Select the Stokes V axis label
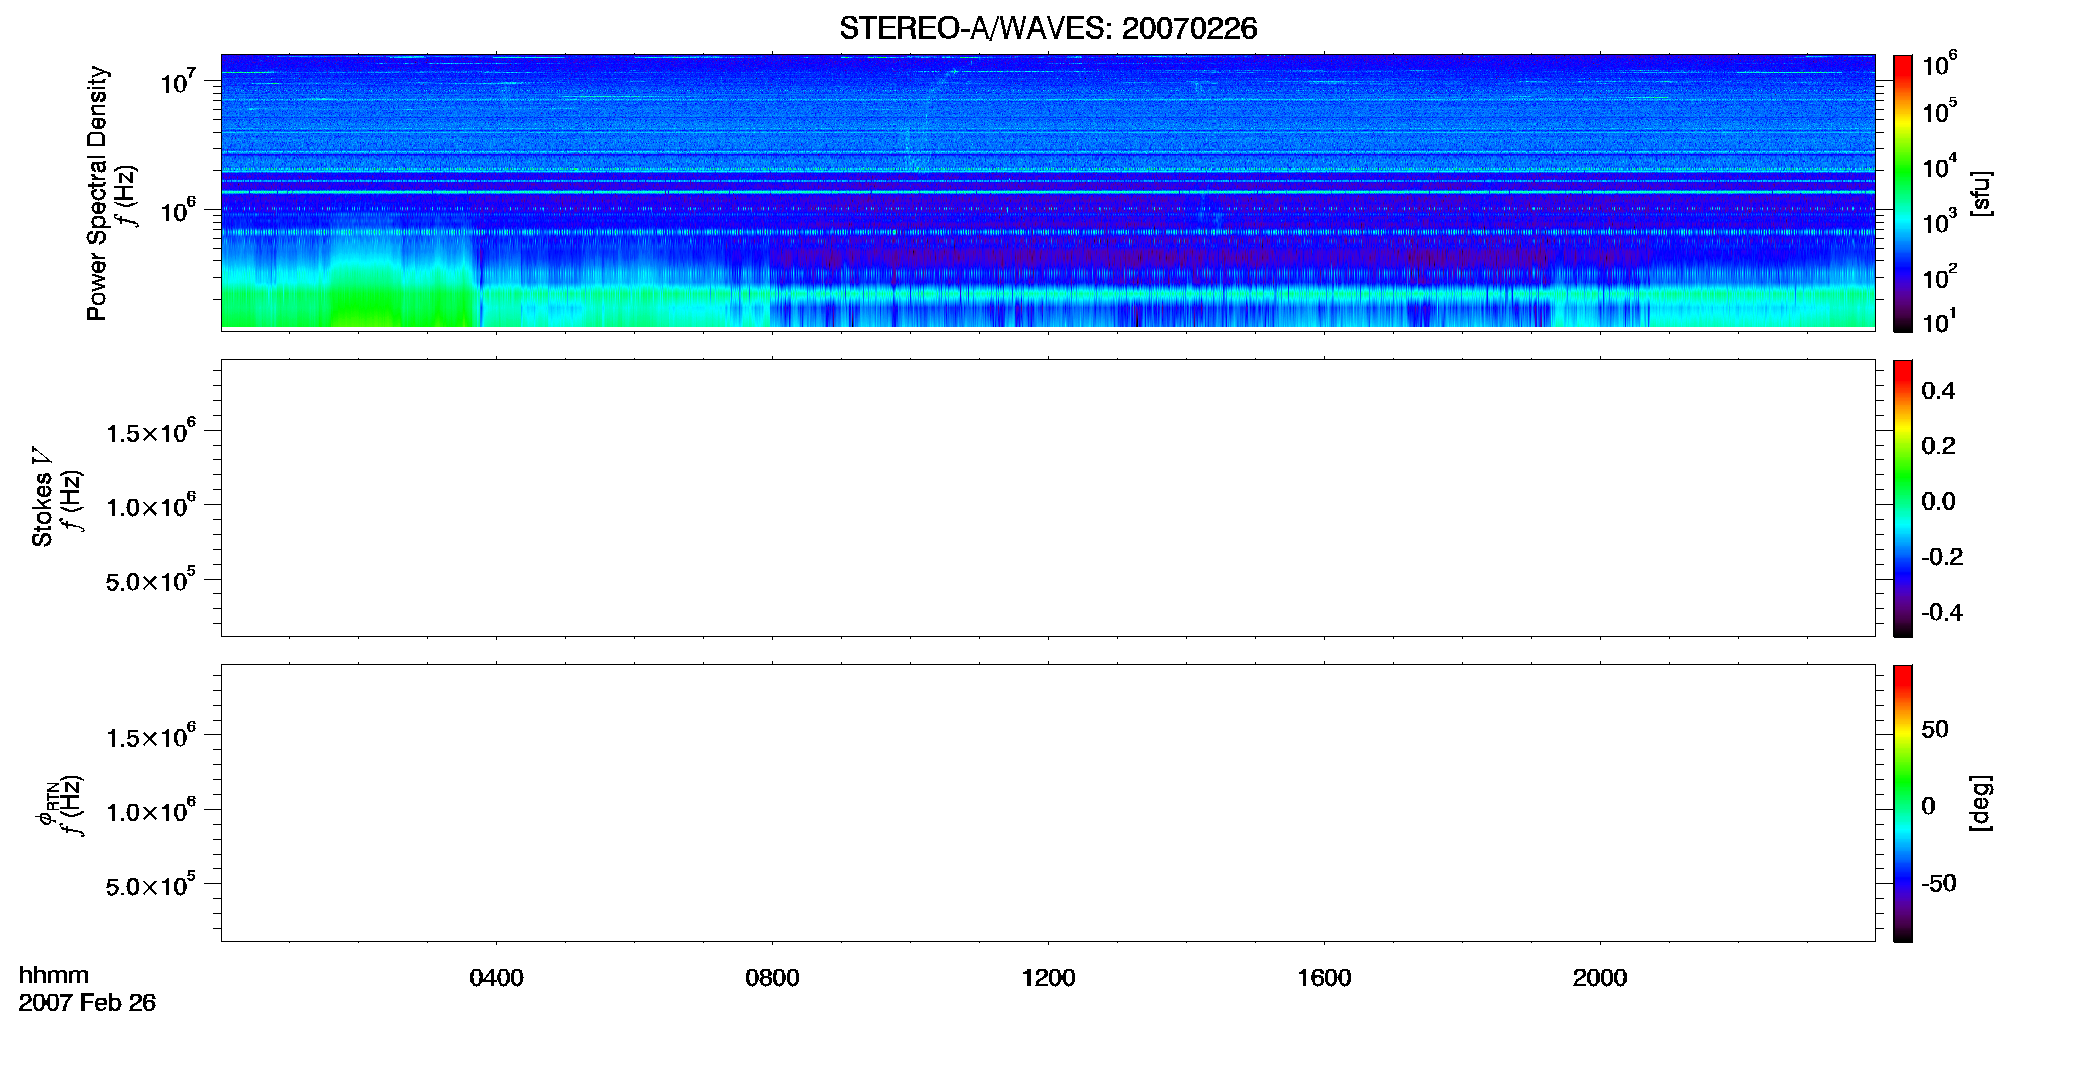The height and width of the screenshot is (1080, 2096). pos(42,497)
